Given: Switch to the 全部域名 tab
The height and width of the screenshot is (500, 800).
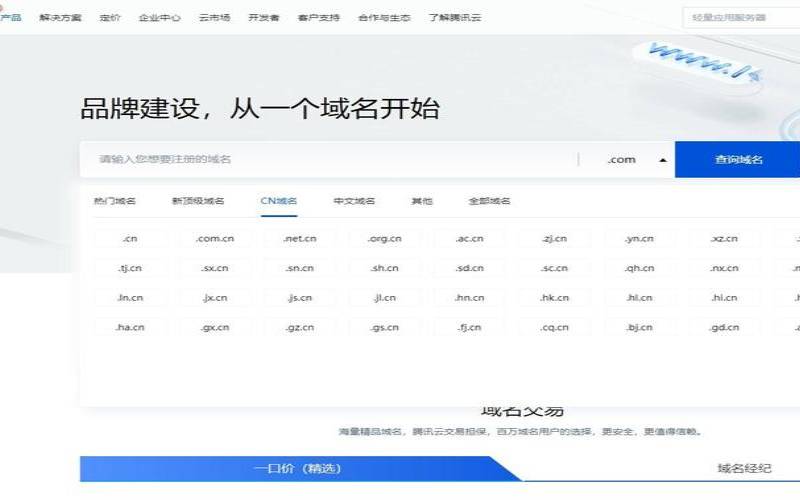Looking at the screenshot, I should 489,201.
